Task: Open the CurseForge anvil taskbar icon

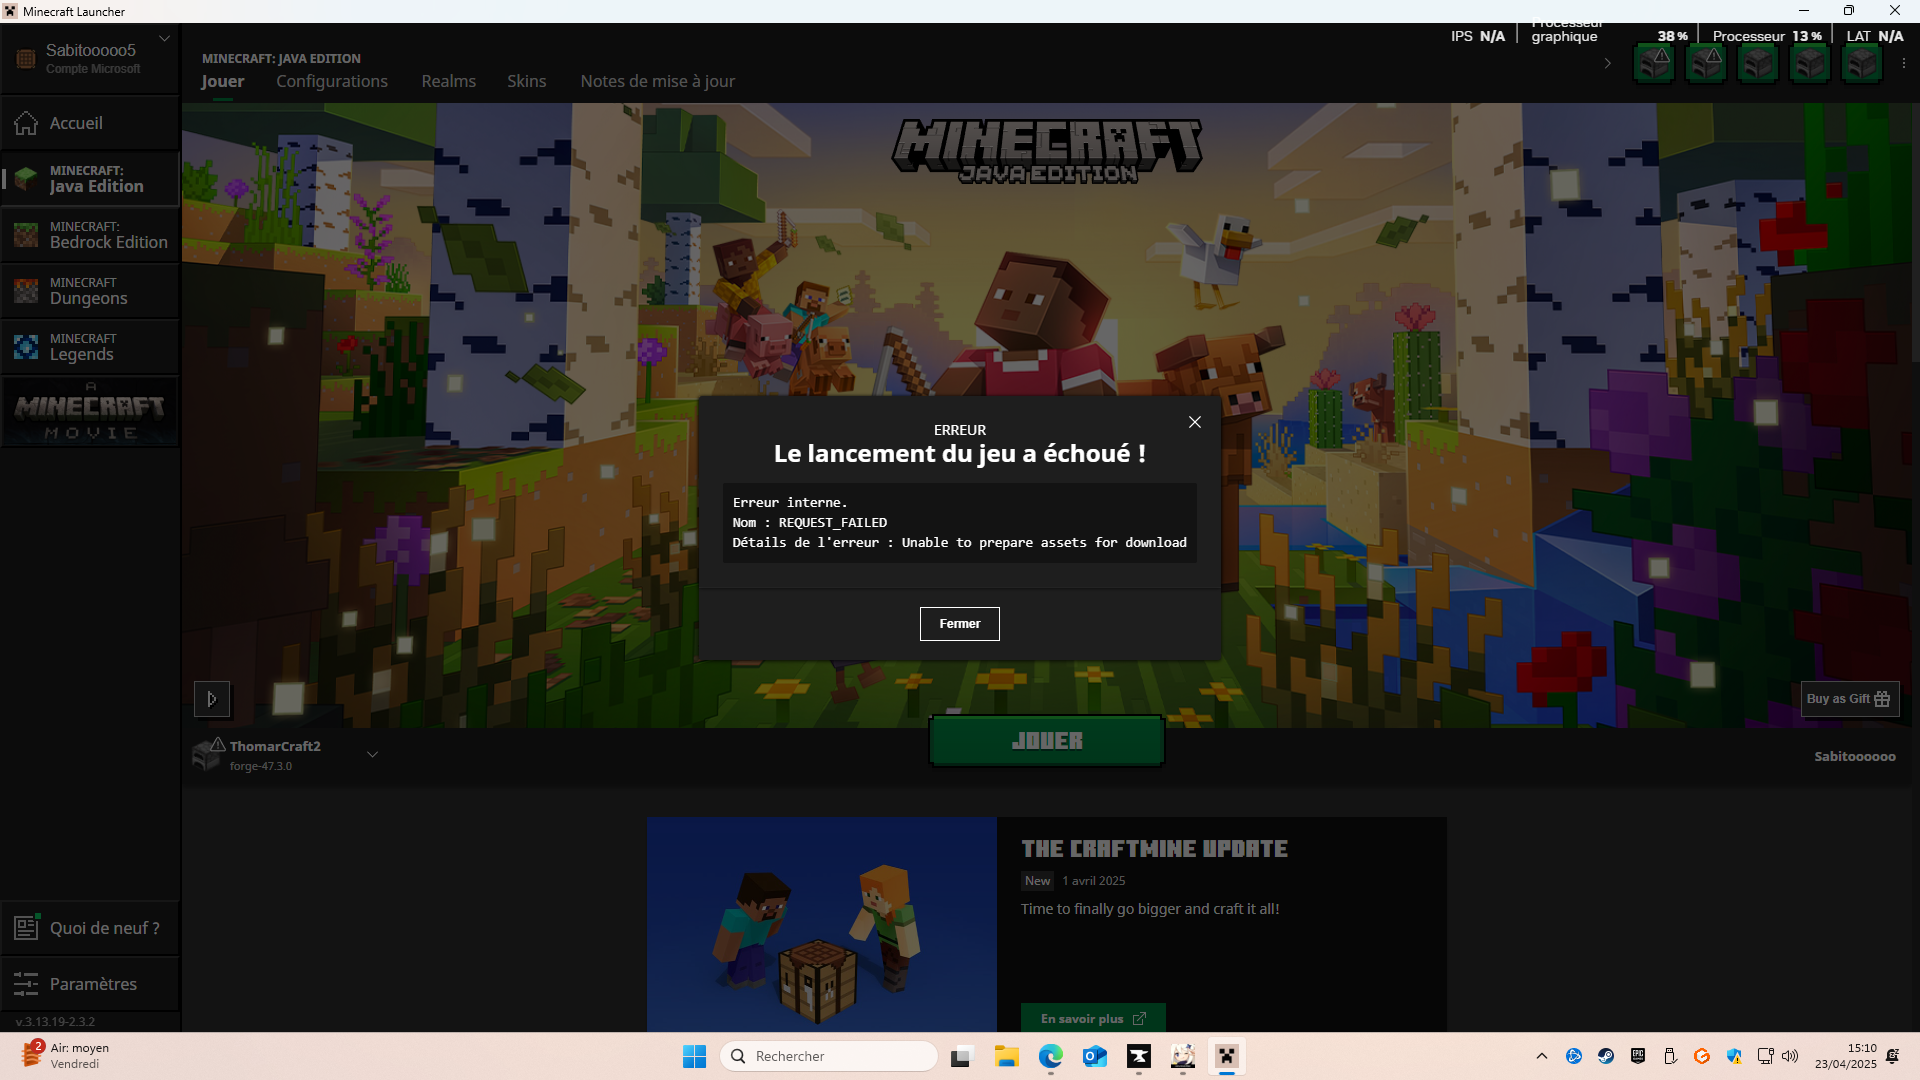Action: click(x=1139, y=1056)
